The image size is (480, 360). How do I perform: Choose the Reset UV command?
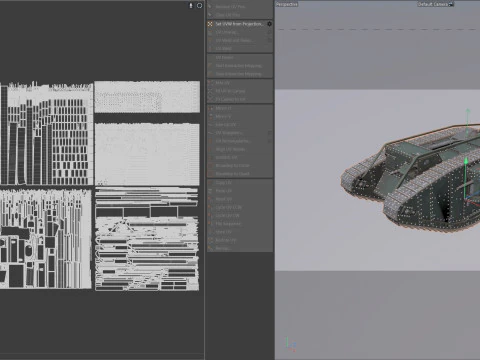(x=240, y=199)
